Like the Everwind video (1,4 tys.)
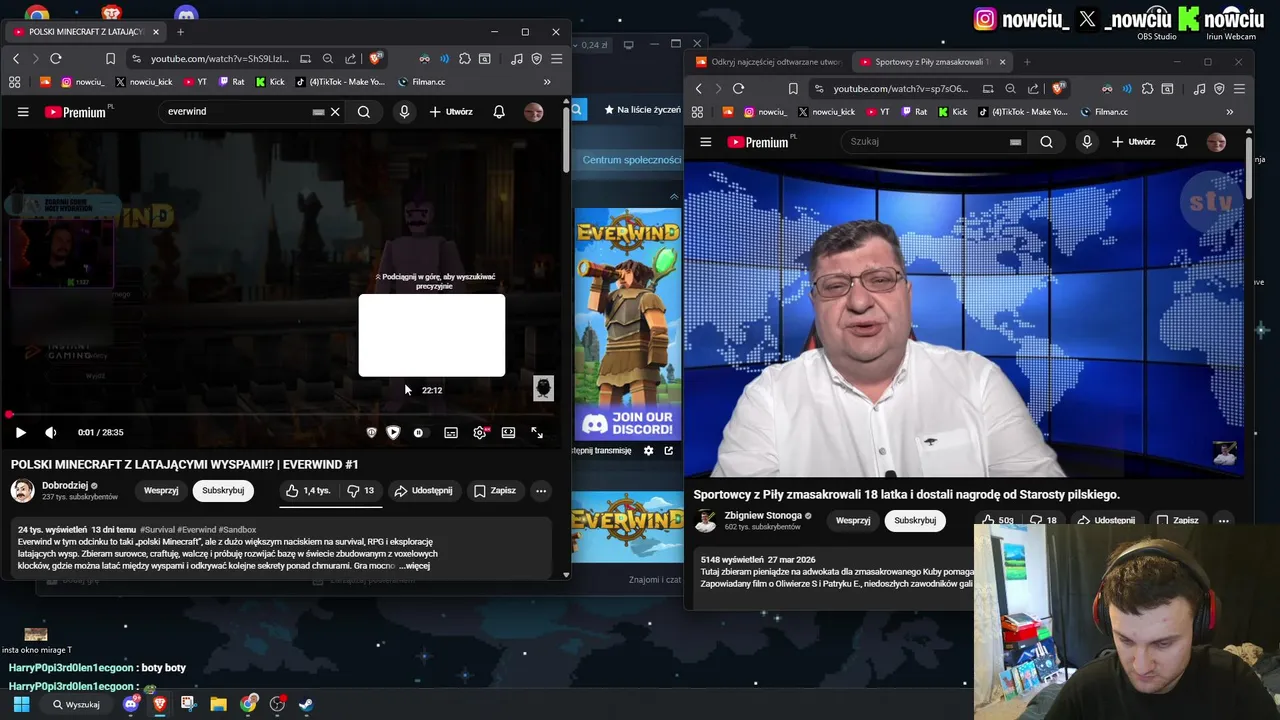This screenshot has width=1280, height=720. [x=308, y=491]
